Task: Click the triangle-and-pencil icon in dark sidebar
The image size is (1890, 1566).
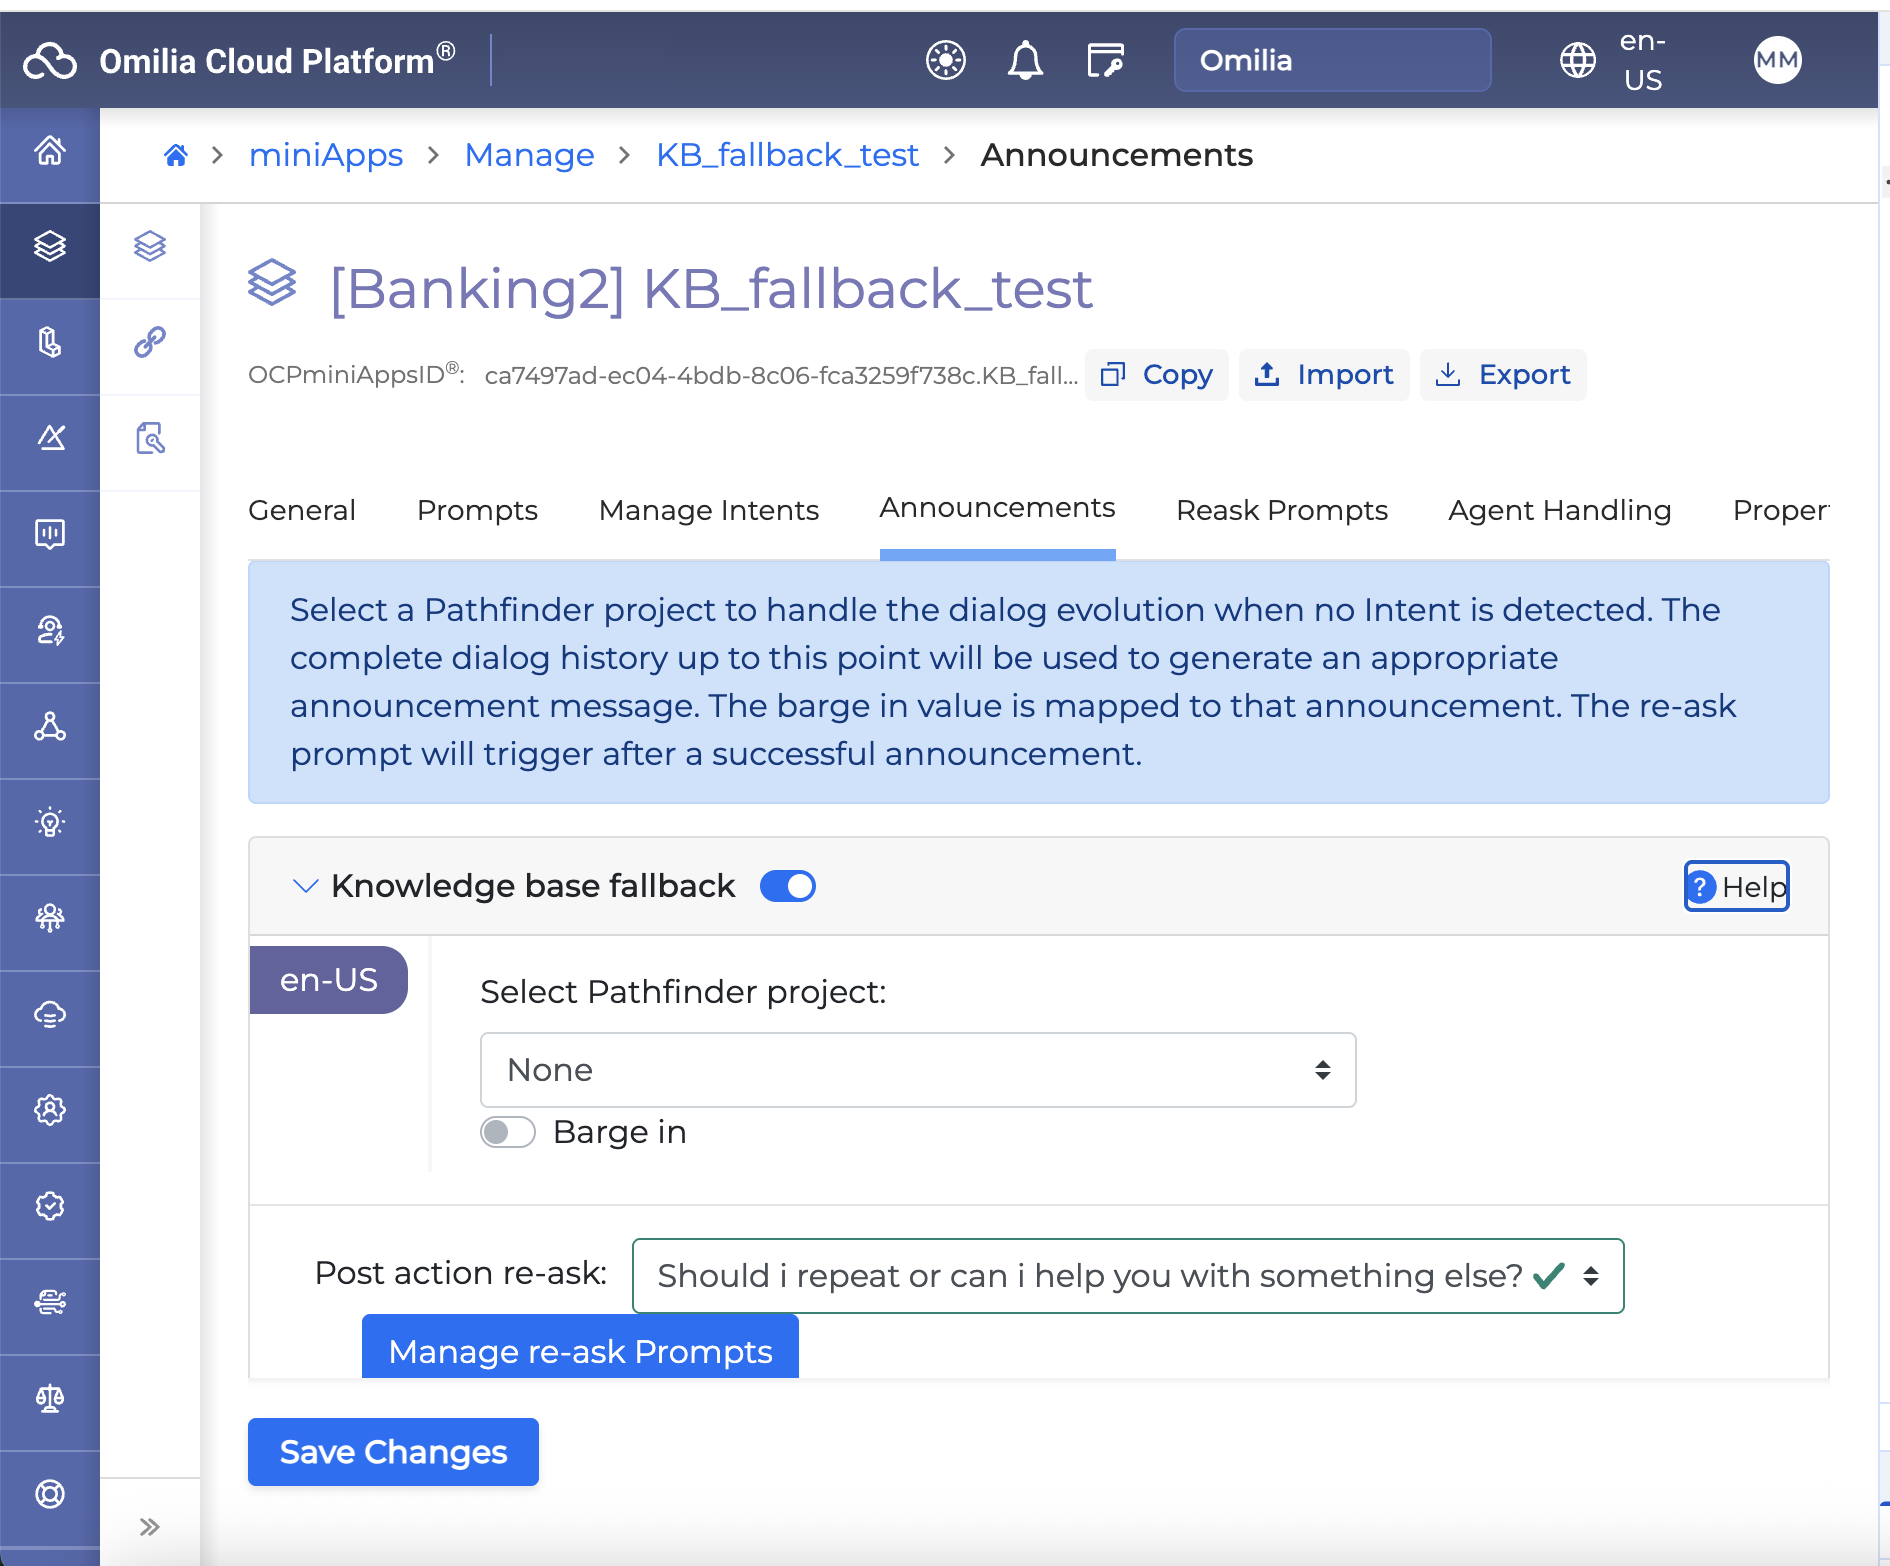Action: point(50,437)
